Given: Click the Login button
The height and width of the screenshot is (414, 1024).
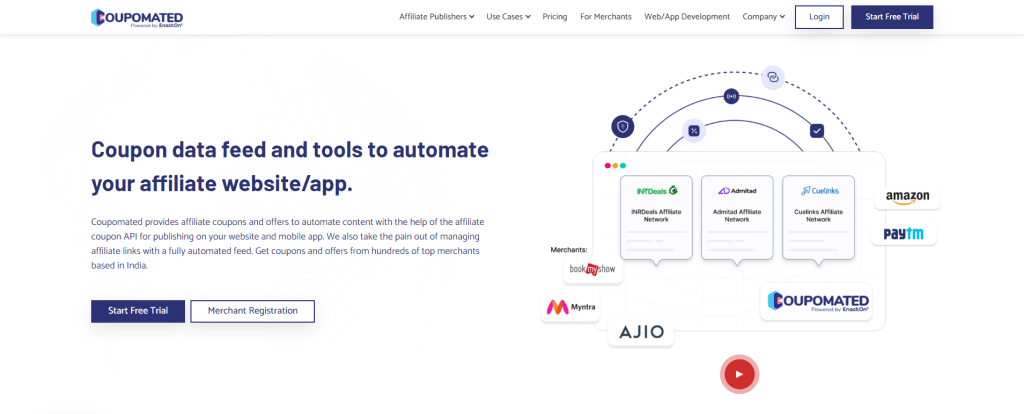Looking at the screenshot, I should pyautogui.click(x=819, y=17).
